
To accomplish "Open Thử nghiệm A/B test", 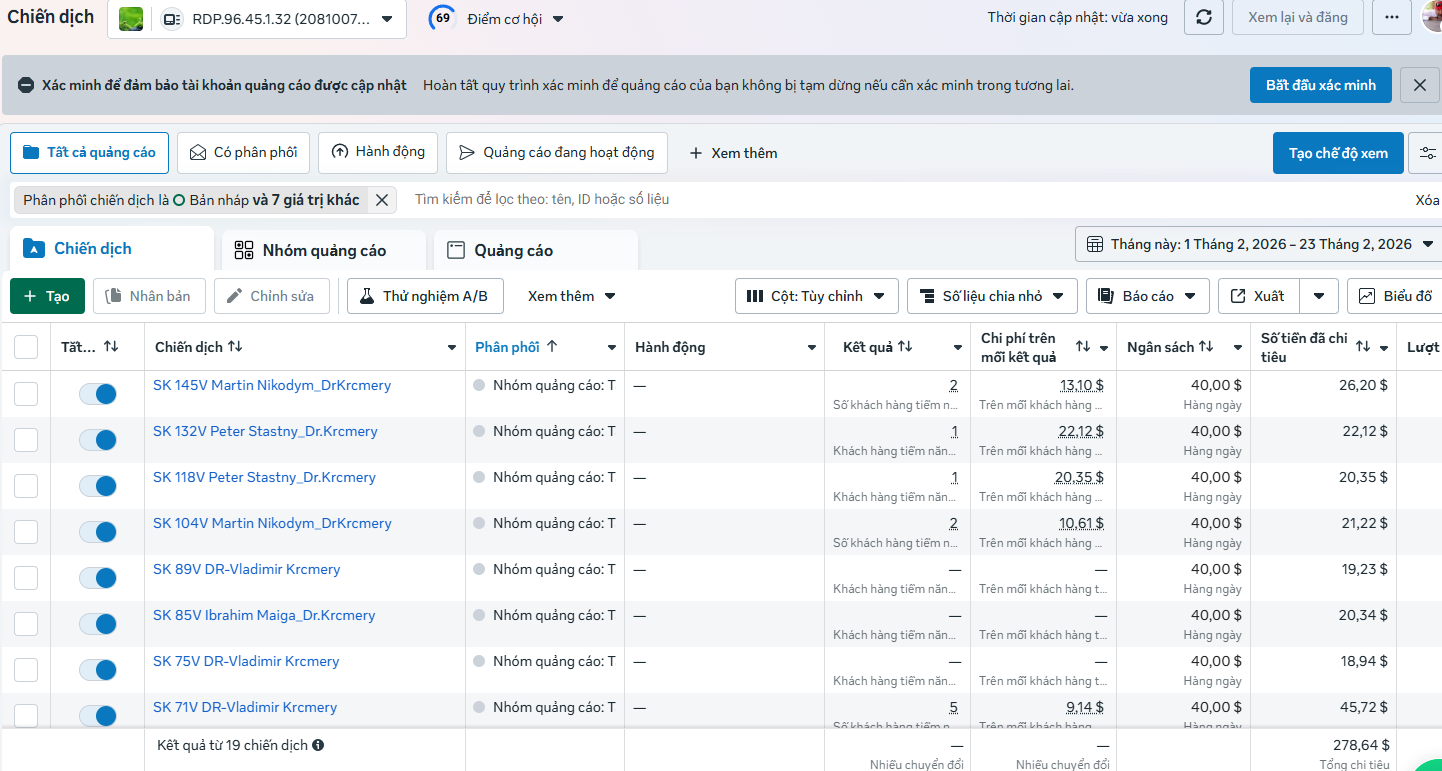I will 425,296.
